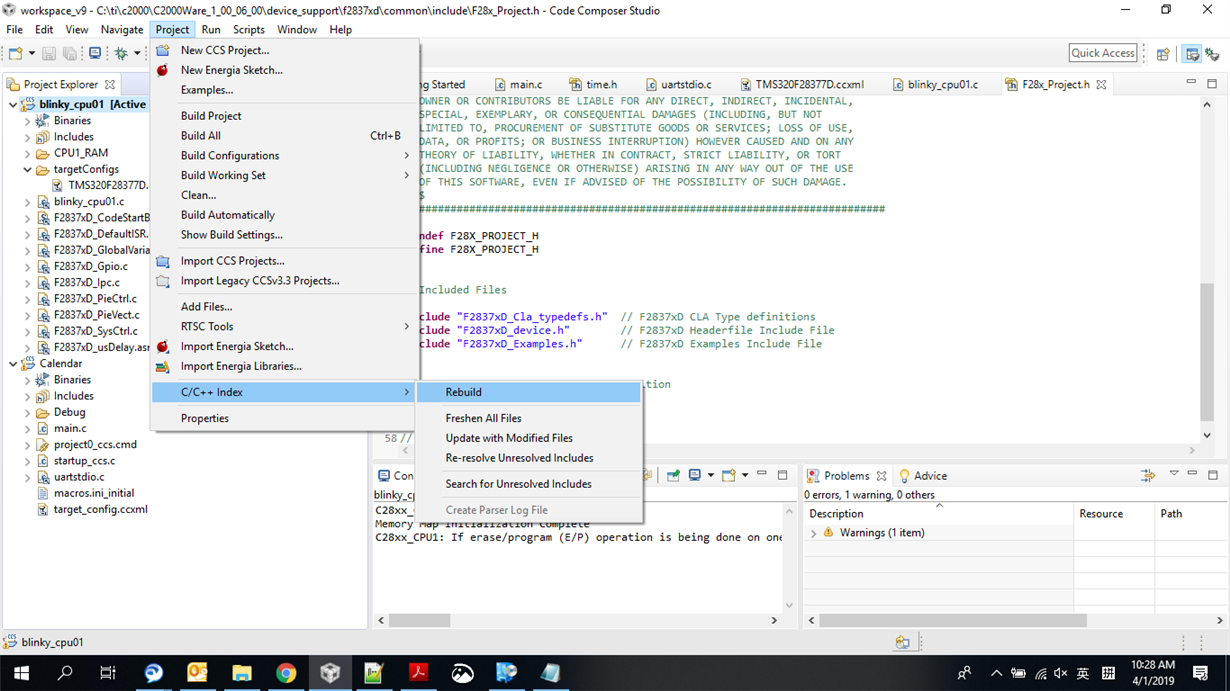
Task: Open the Build Configurations submenu
Action: point(230,156)
